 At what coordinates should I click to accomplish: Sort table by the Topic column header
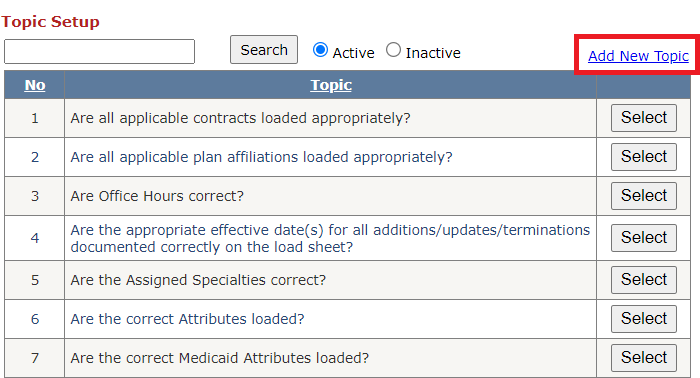[331, 85]
